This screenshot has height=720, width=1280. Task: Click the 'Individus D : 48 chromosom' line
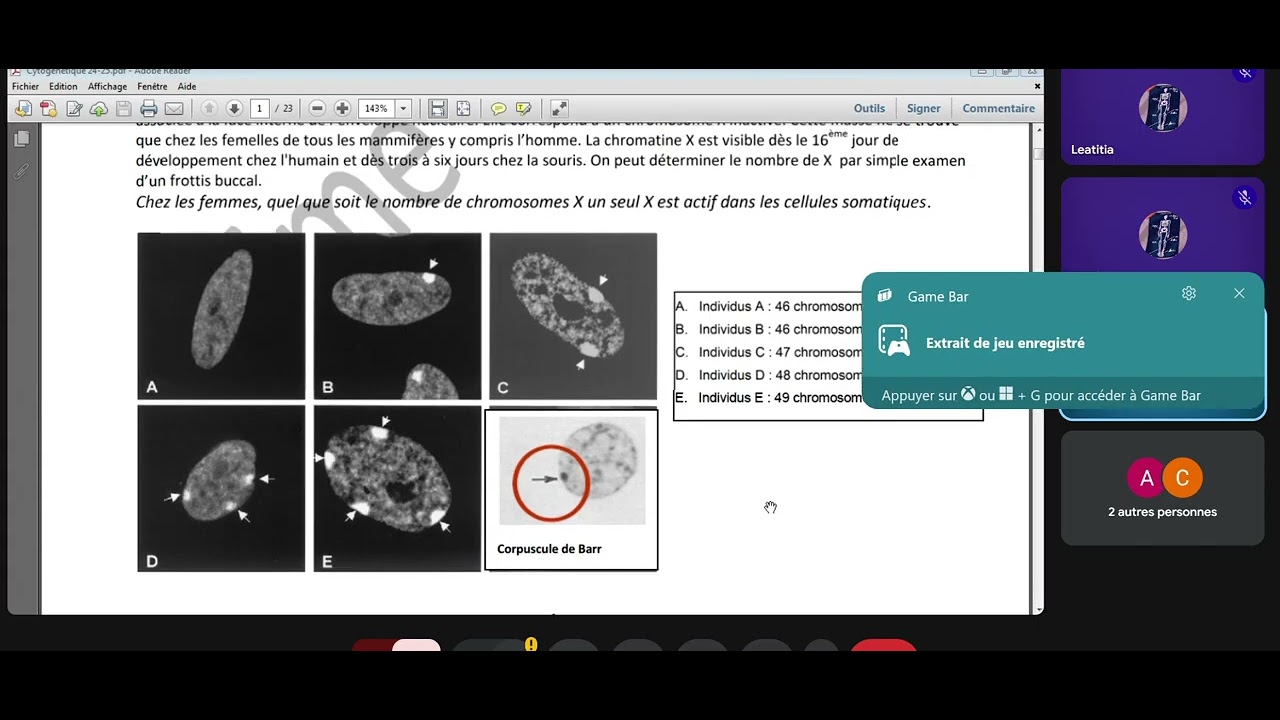(779, 376)
